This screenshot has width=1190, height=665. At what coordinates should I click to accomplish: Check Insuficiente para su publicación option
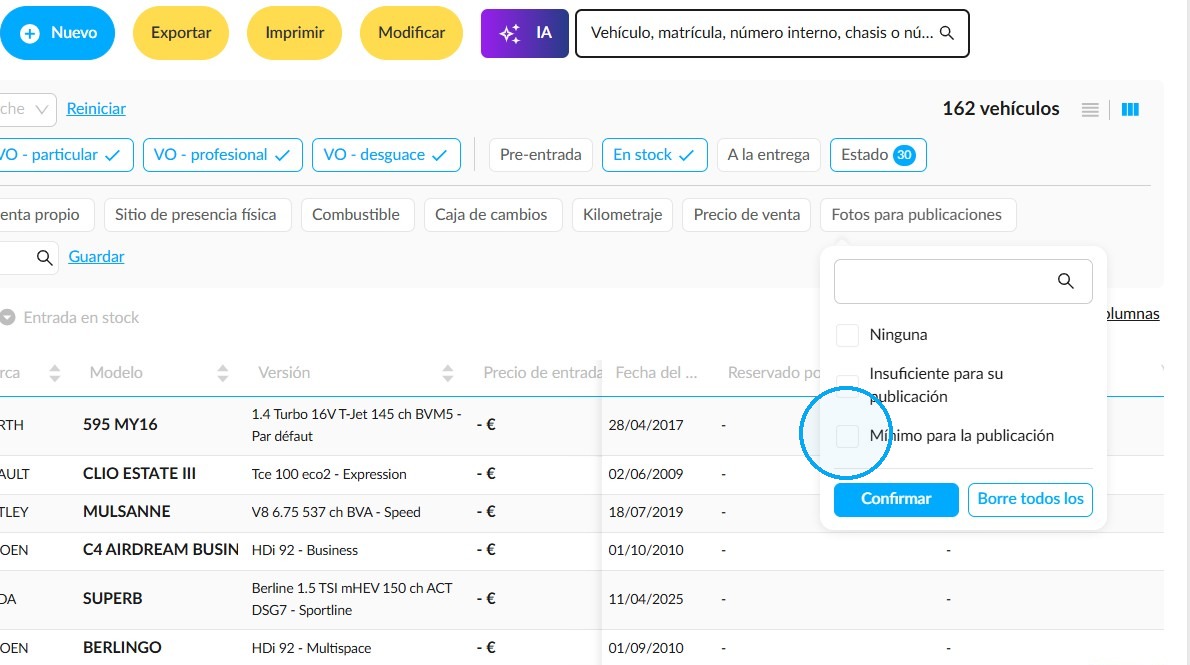coord(847,385)
